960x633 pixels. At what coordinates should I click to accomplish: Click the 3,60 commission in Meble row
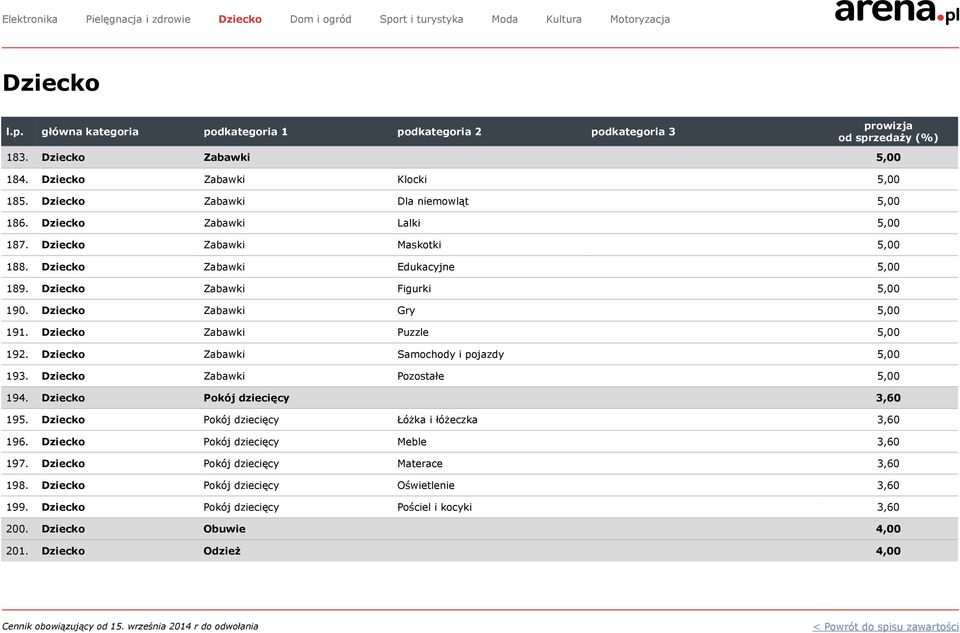[888, 442]
